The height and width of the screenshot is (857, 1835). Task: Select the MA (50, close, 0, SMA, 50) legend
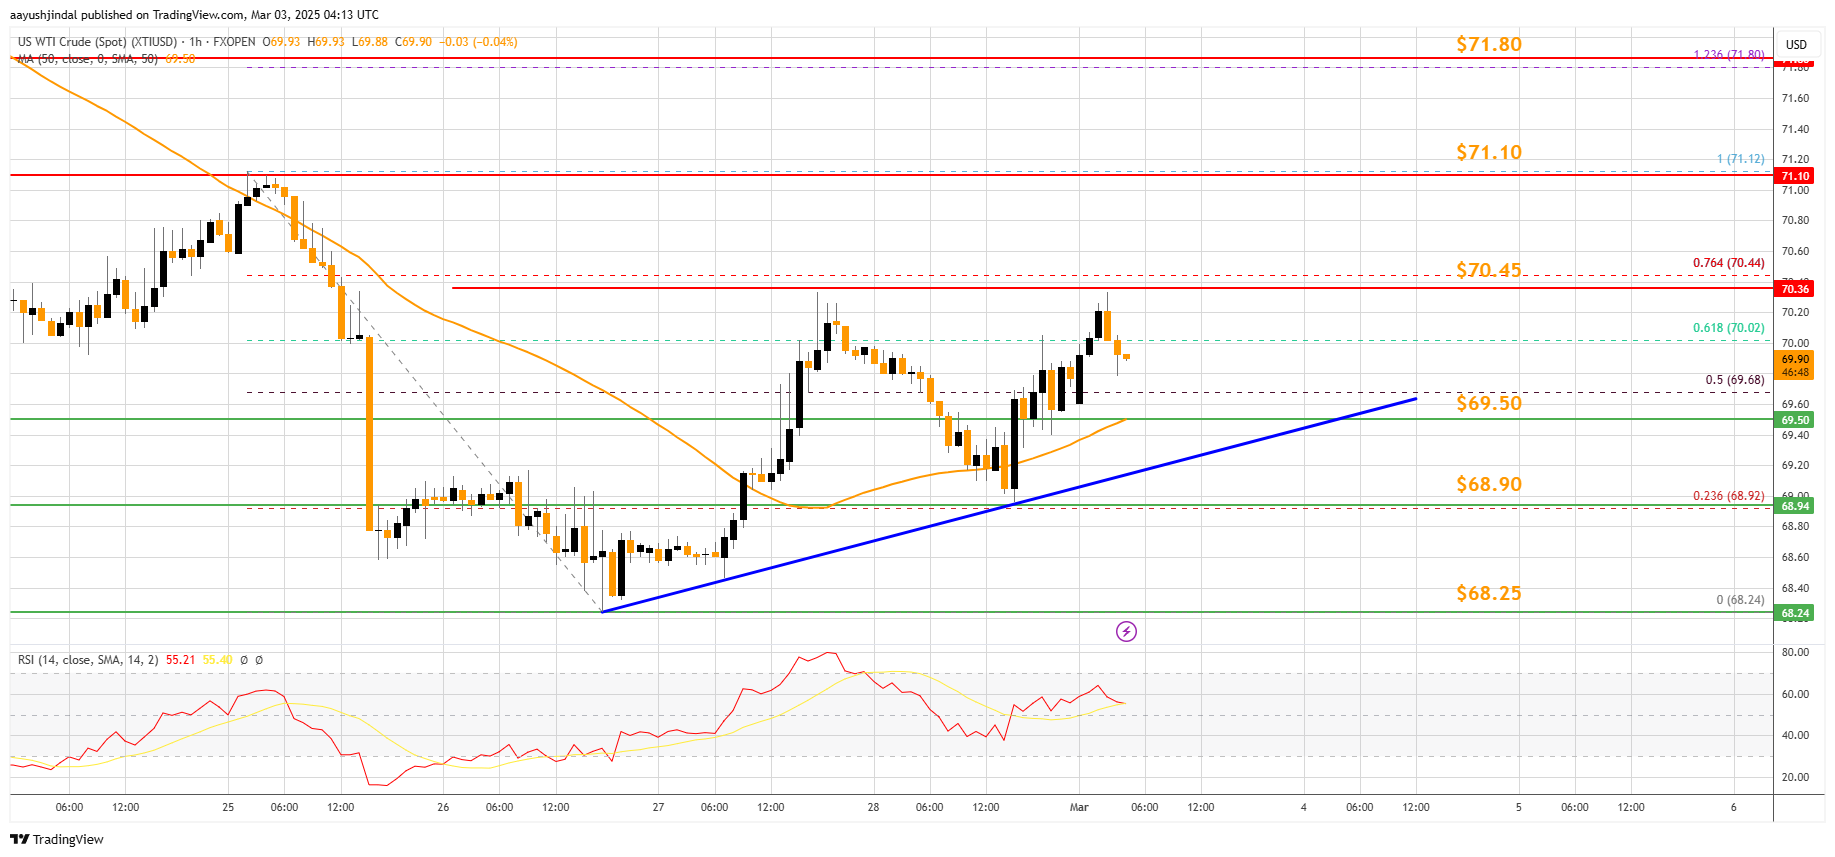tap(87, 59)
